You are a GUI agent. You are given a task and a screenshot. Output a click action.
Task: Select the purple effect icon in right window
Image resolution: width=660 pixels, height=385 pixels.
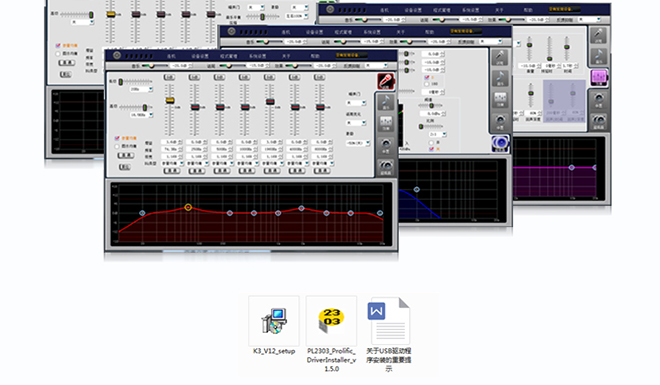(x=599, y=78)
